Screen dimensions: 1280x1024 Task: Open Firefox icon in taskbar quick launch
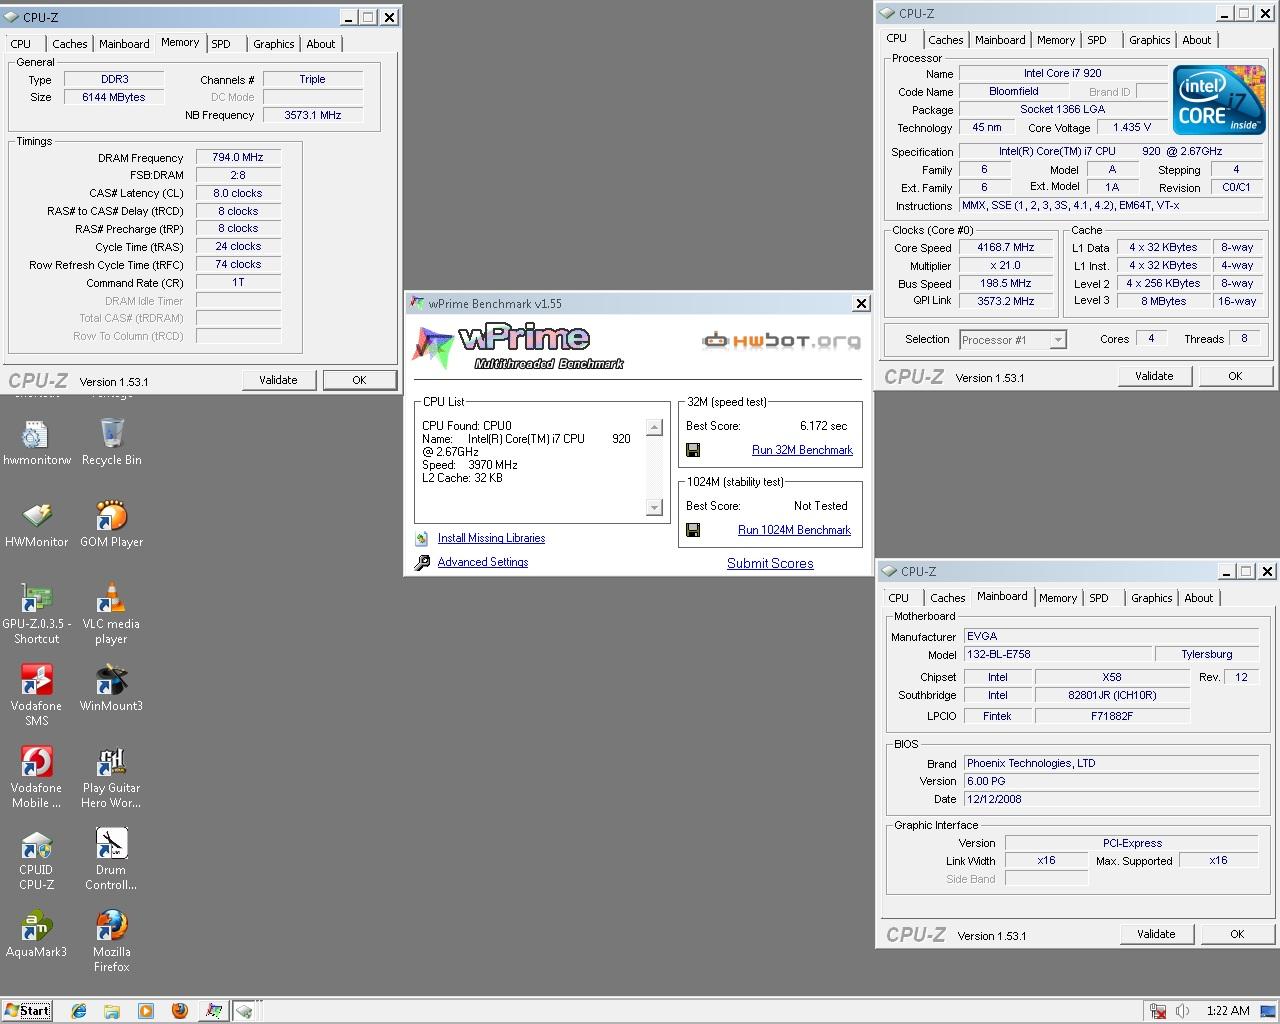coord(179,1011)
